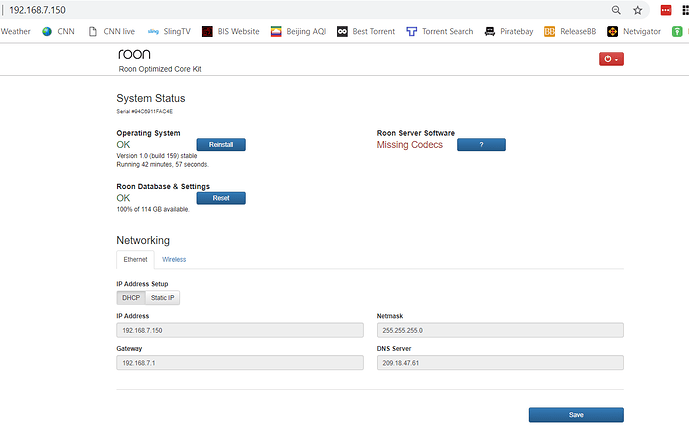
Task: Open the CNN bookmark
Action: click(58, 32)
